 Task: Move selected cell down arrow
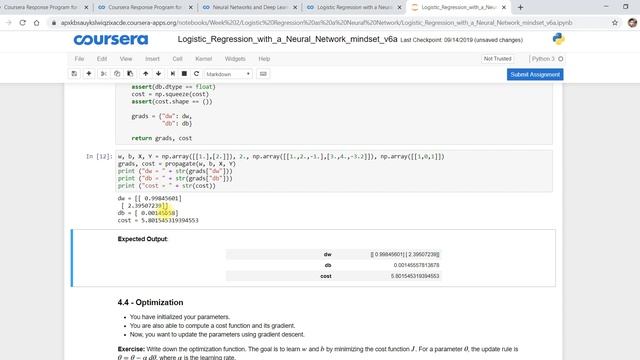tap(158, 74)
